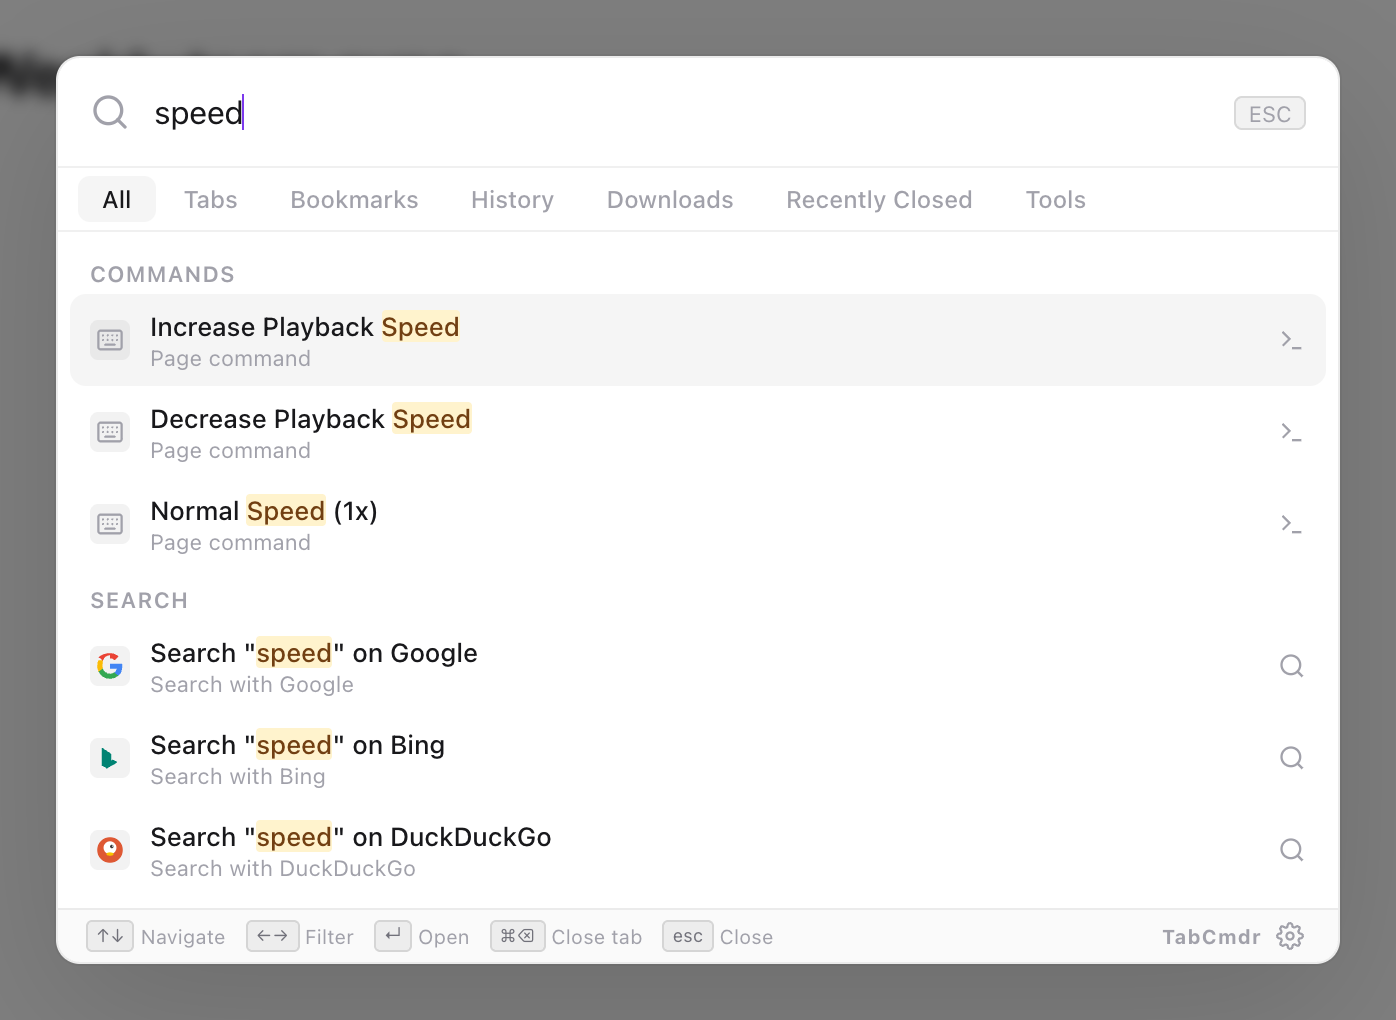Click the DuckDuckGo logo icon
This screenshot has width=1396, height=1020.
click(110, 850)
